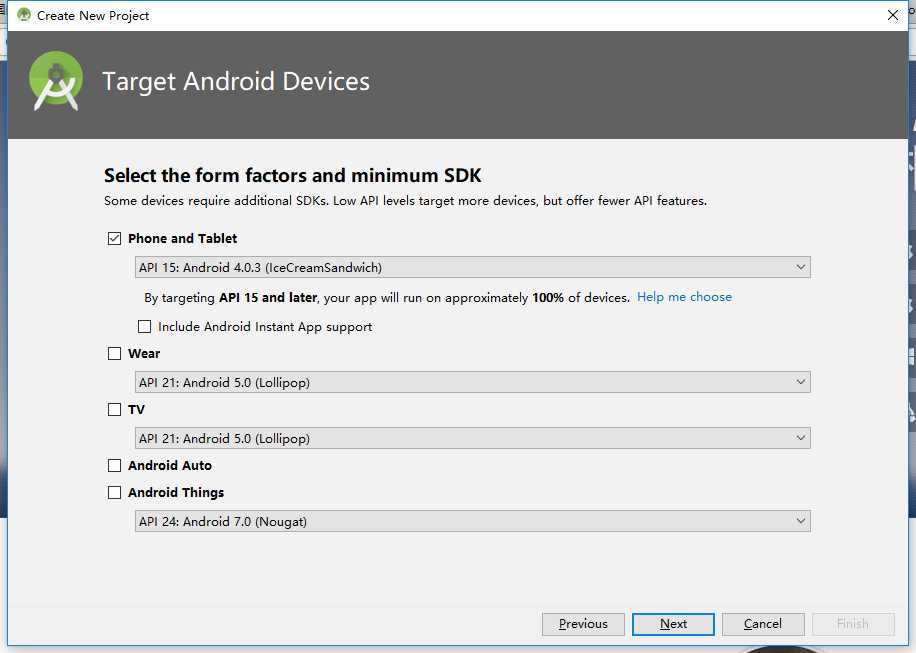This screenshot has width=916, height=653.
Task: Open the Wear minimum SDK dropdown
Action: click(473, 383)
